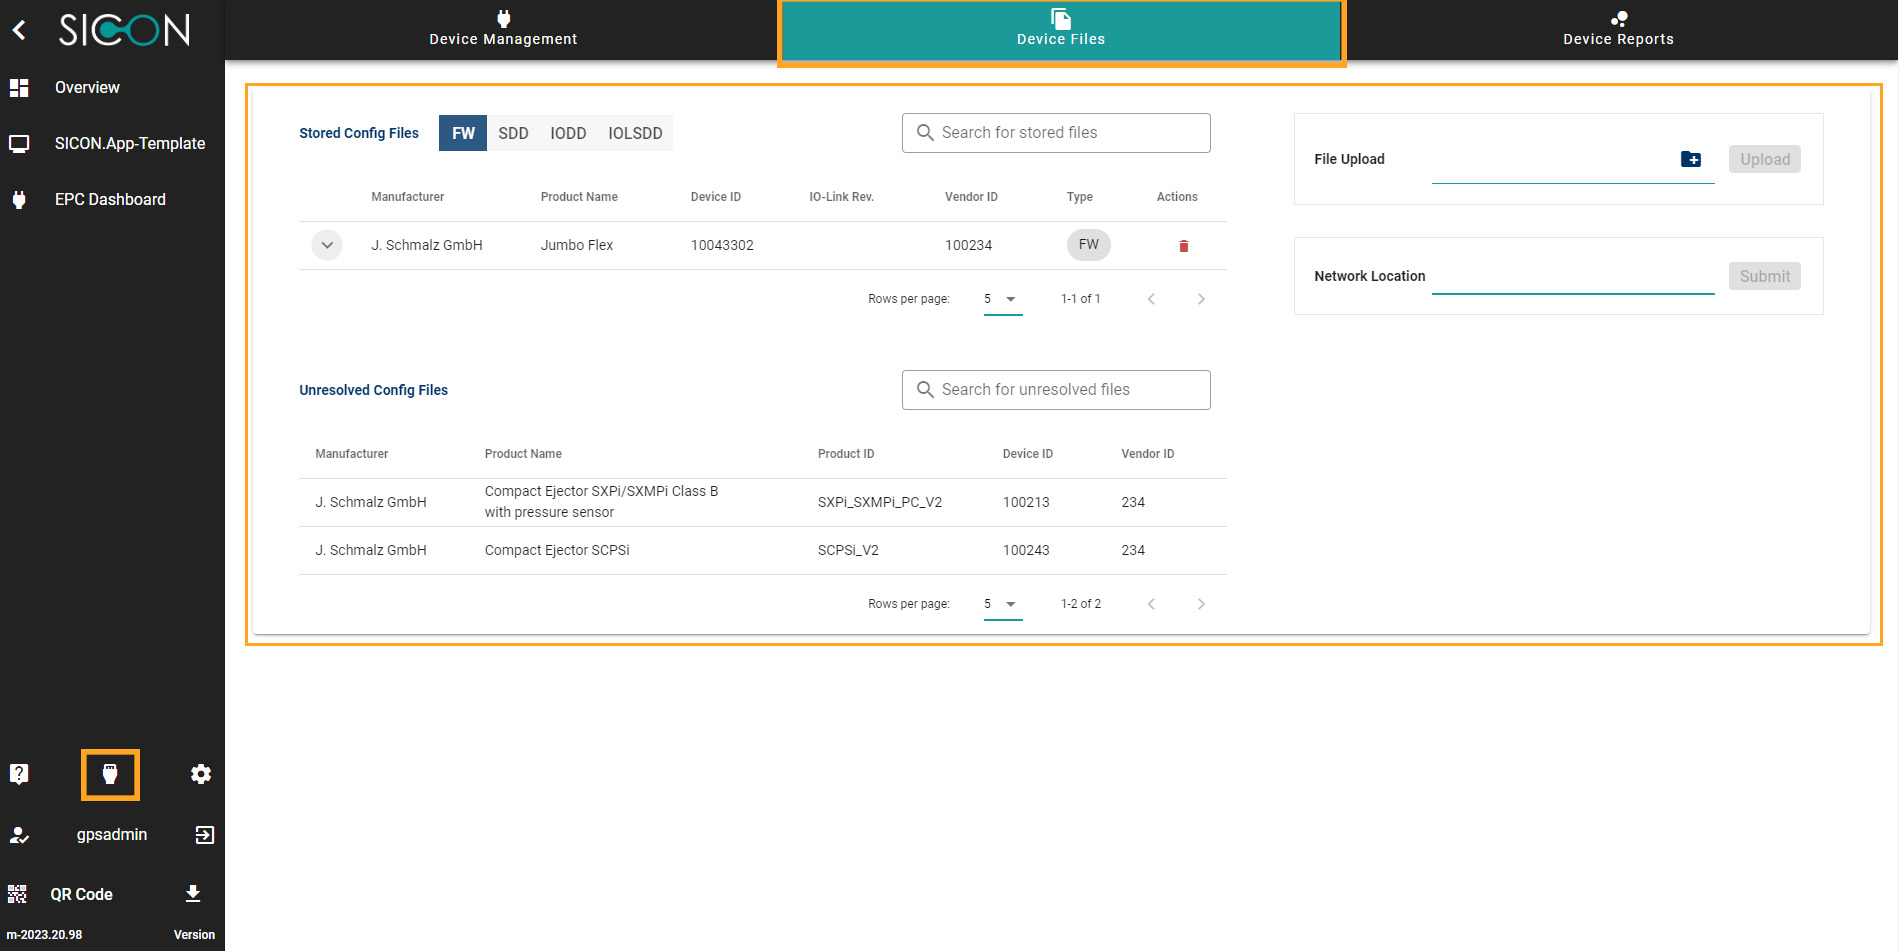The image size is (1899, 951).
Task: Open the device manager plug icon
Action: [110, 774]
